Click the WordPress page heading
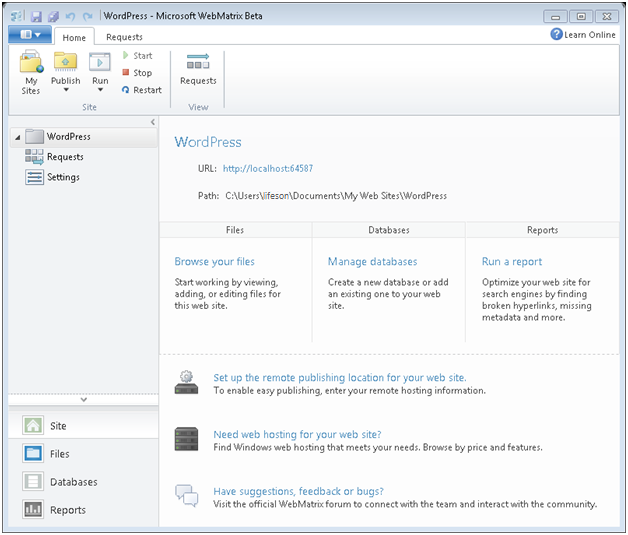Image resolution: width=628 pixels, height=535 pixels. pyautogui.click(x=208, y=142)
